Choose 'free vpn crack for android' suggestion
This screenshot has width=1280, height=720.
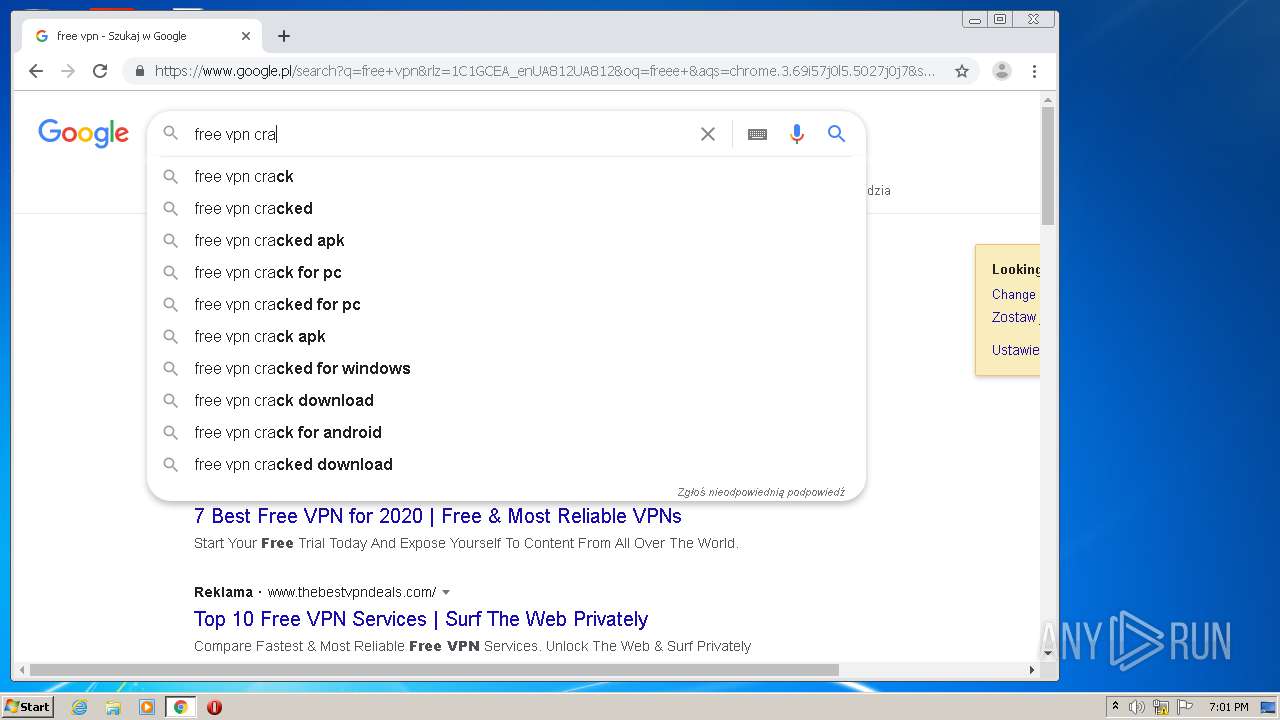click(506, 432)
